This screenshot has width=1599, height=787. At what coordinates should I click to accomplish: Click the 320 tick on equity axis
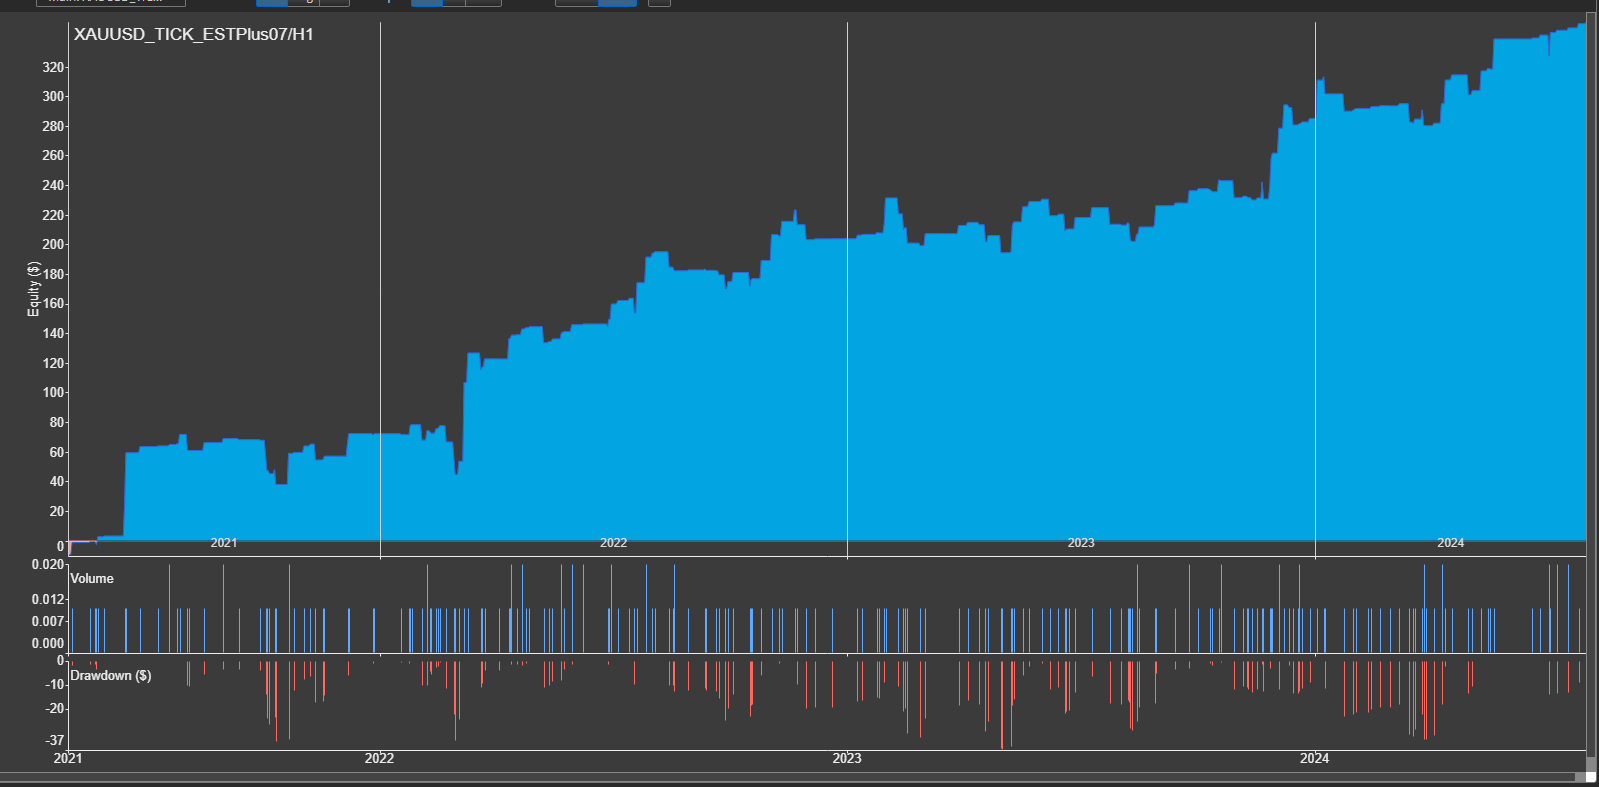click(x=53, y=67)
